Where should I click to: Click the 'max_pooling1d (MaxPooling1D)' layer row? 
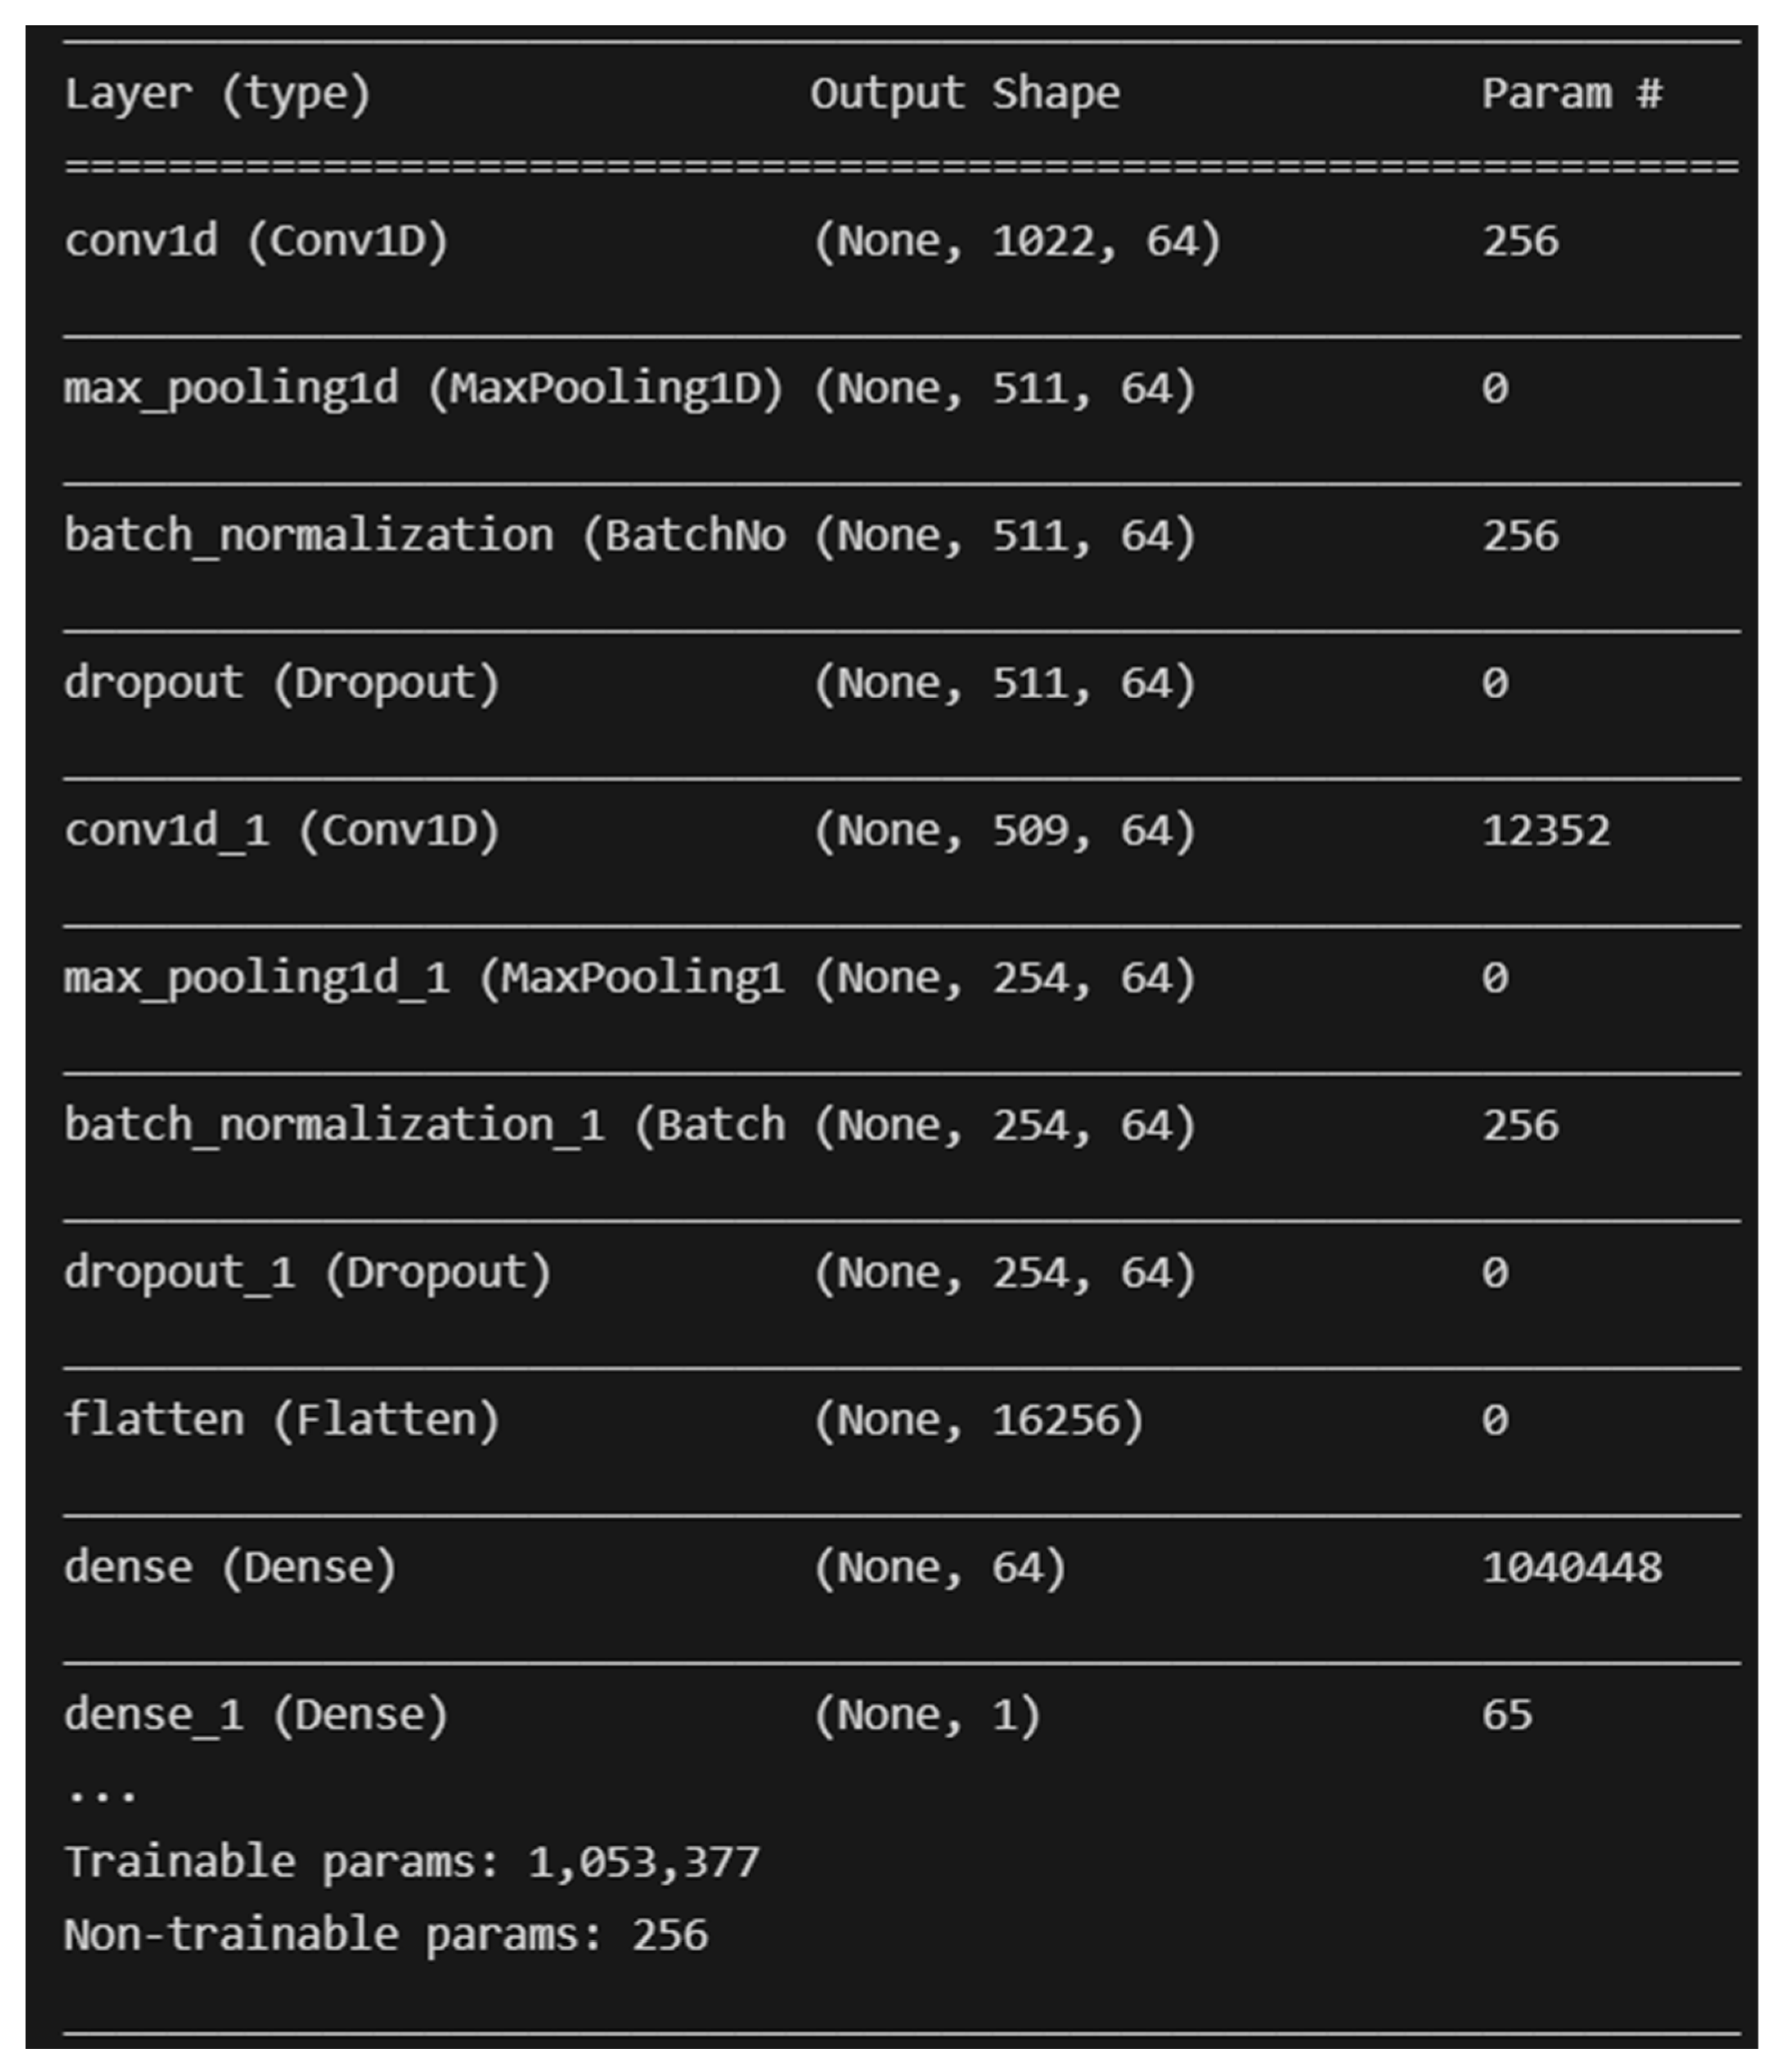[423, 389]
